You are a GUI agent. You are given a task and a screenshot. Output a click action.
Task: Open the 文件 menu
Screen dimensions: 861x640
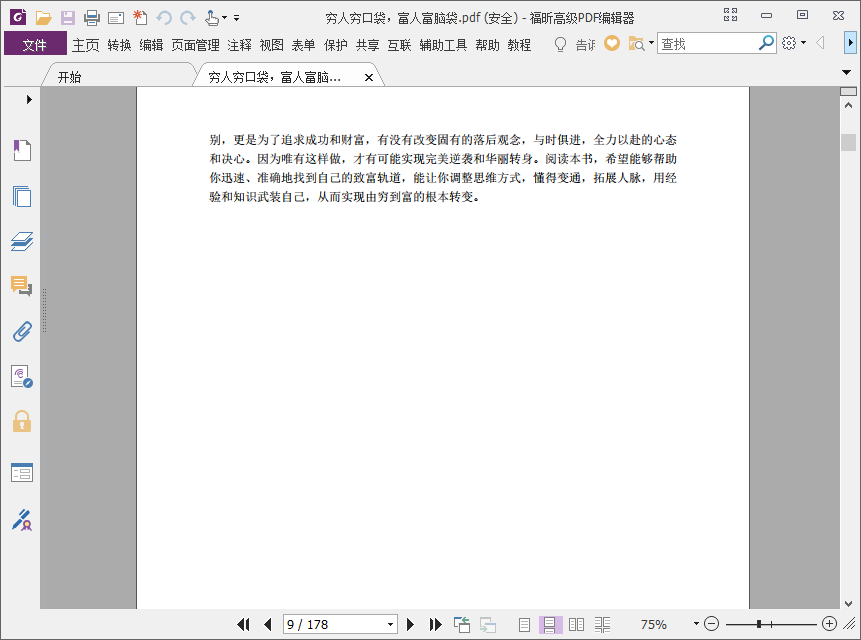(35, 44)
